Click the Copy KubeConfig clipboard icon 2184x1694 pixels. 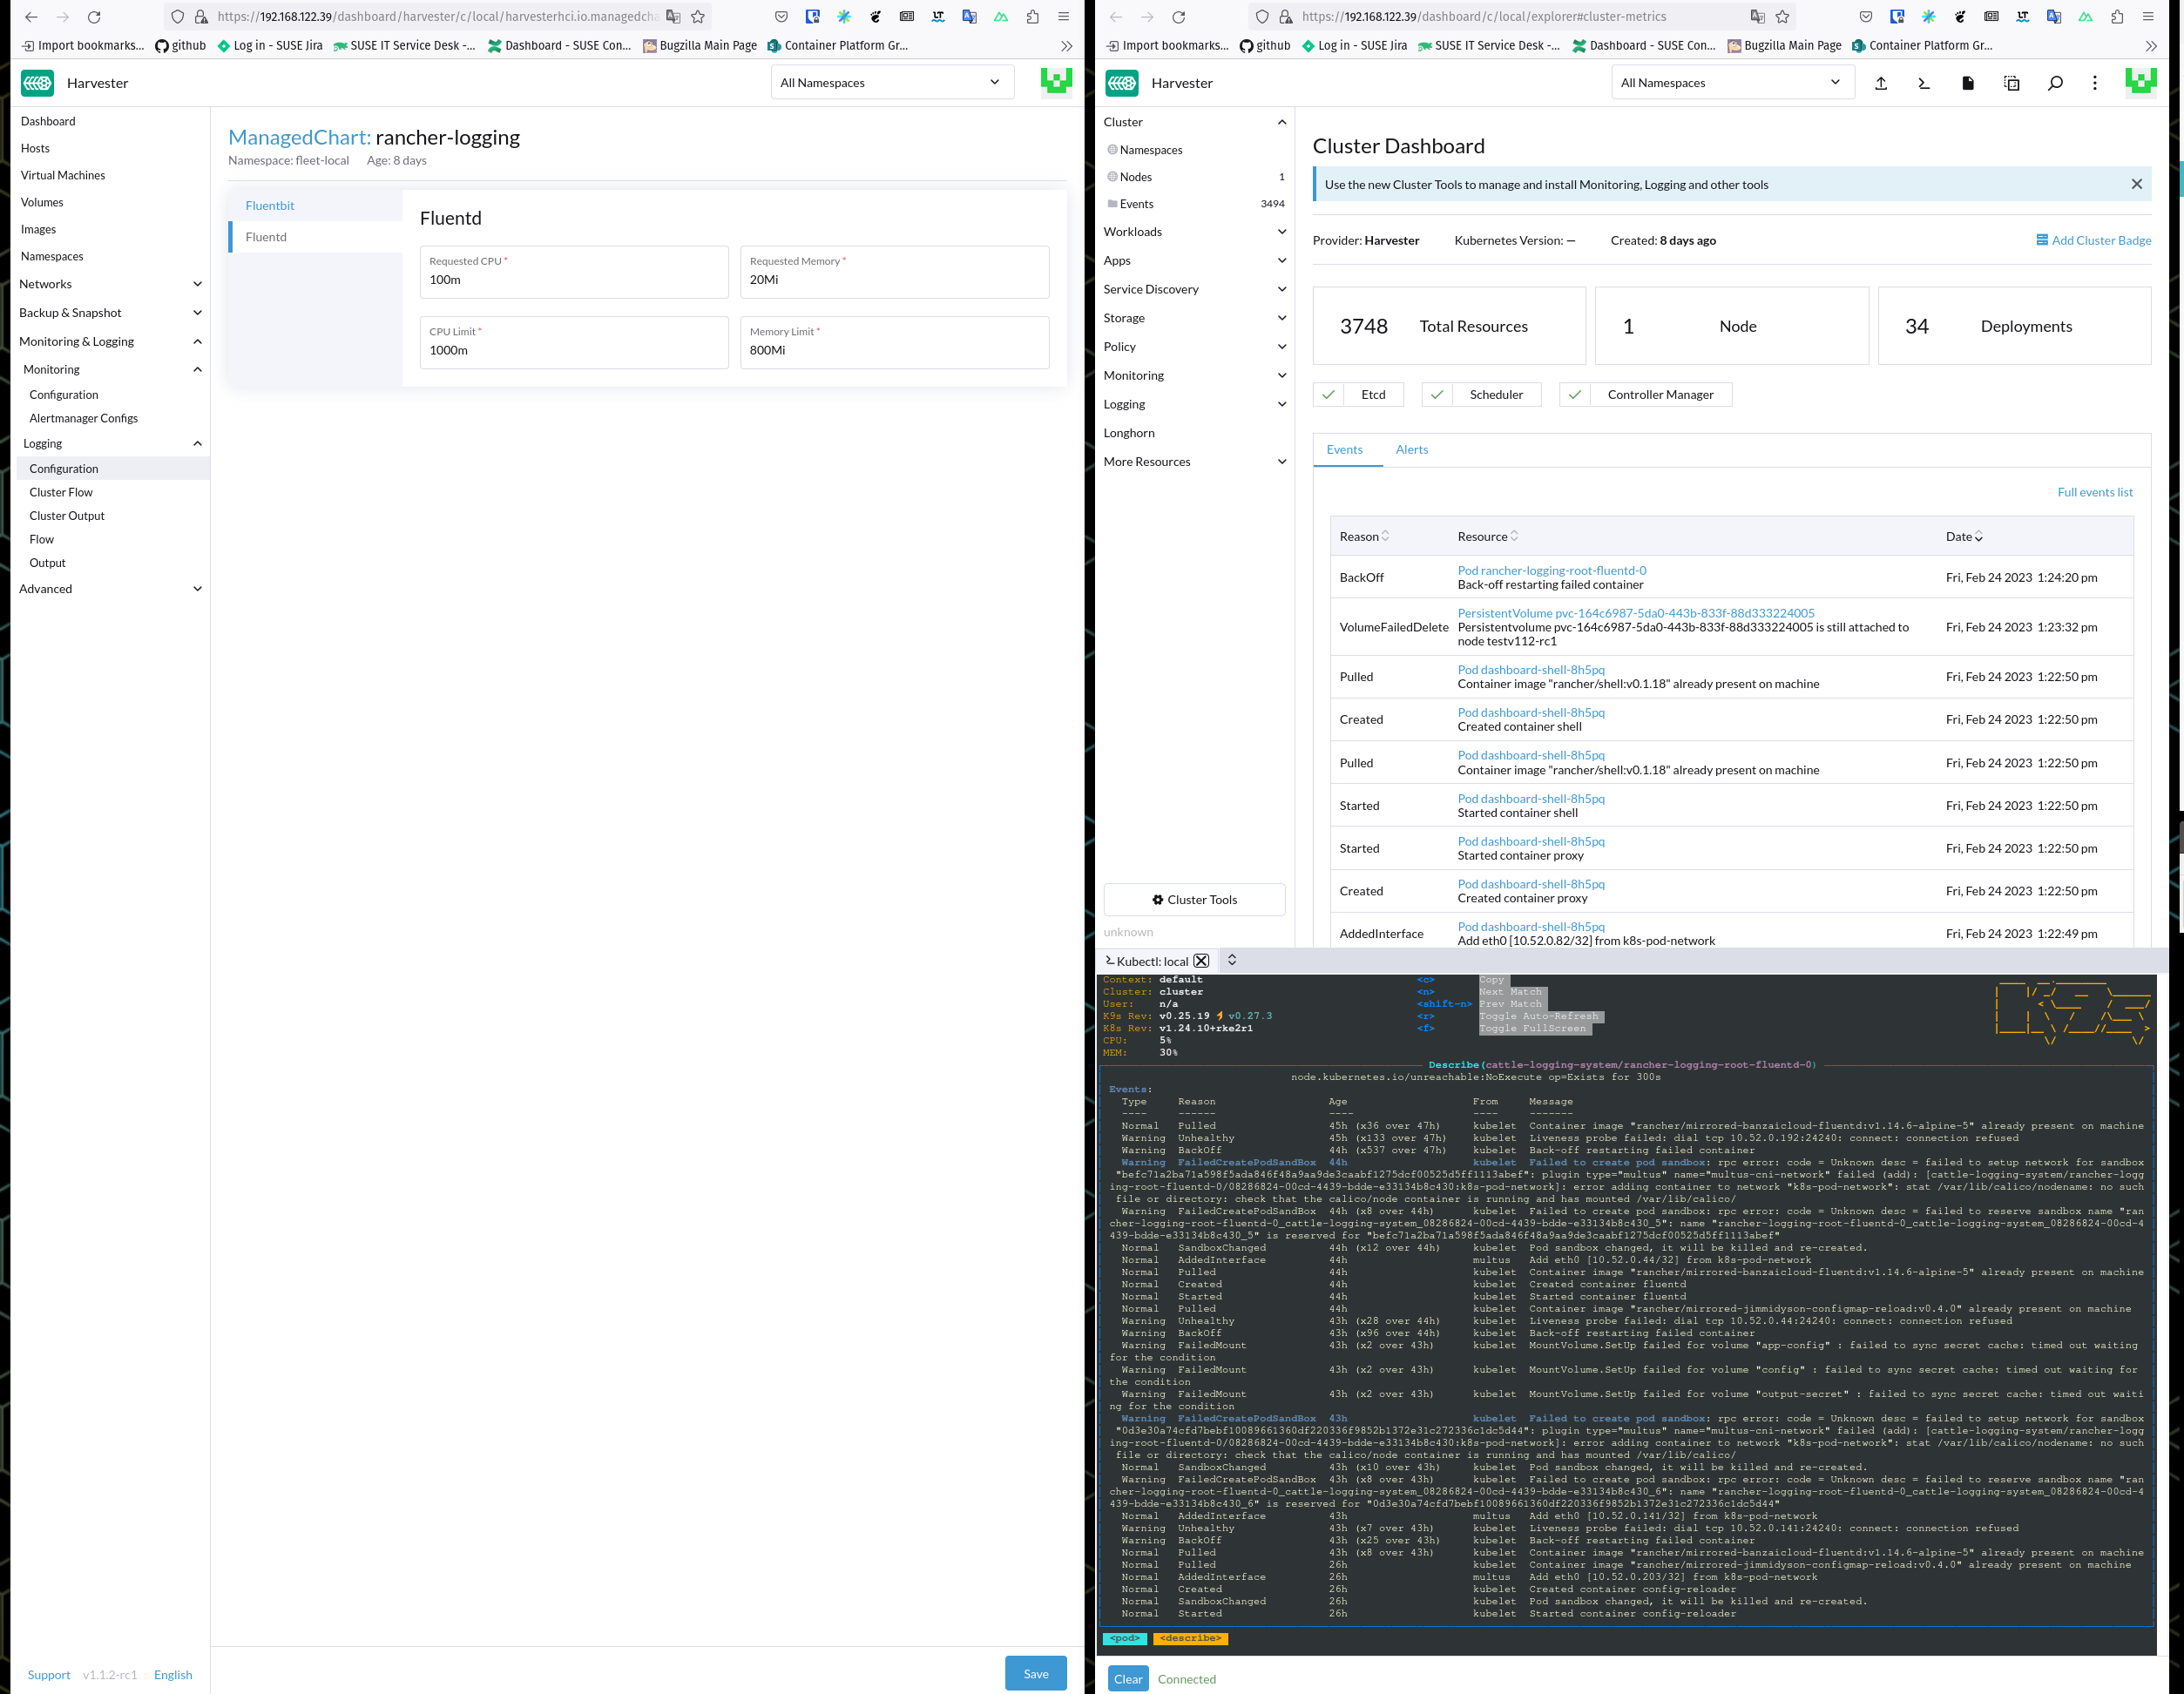tap(2011, 83)
